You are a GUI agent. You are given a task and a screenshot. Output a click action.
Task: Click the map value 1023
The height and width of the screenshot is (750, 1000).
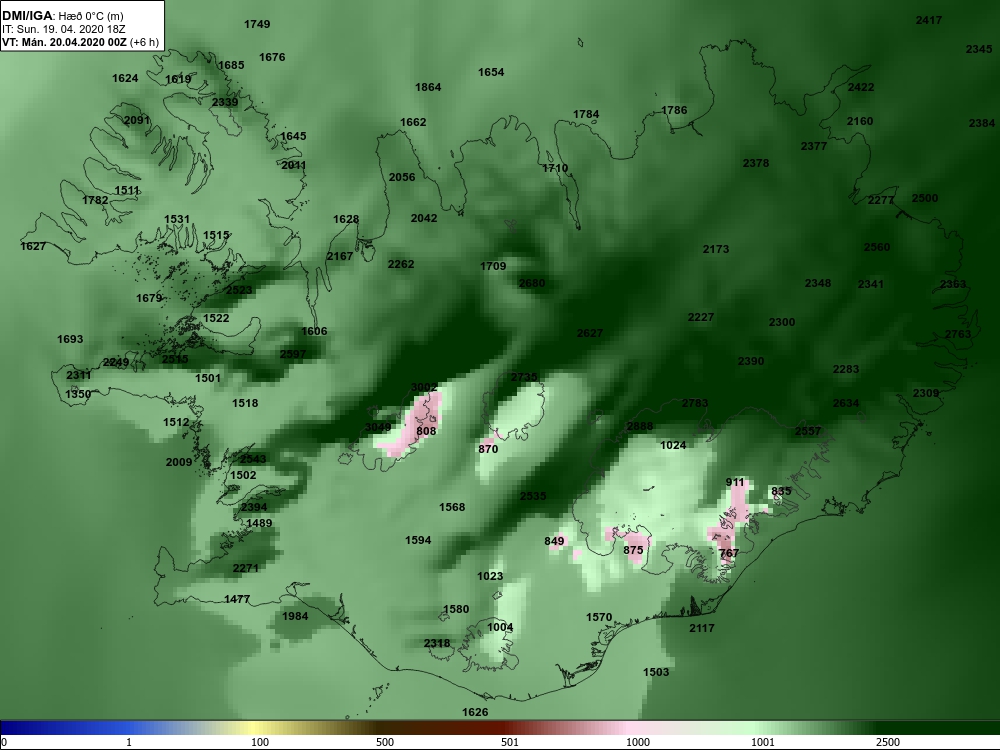point(490,576)
